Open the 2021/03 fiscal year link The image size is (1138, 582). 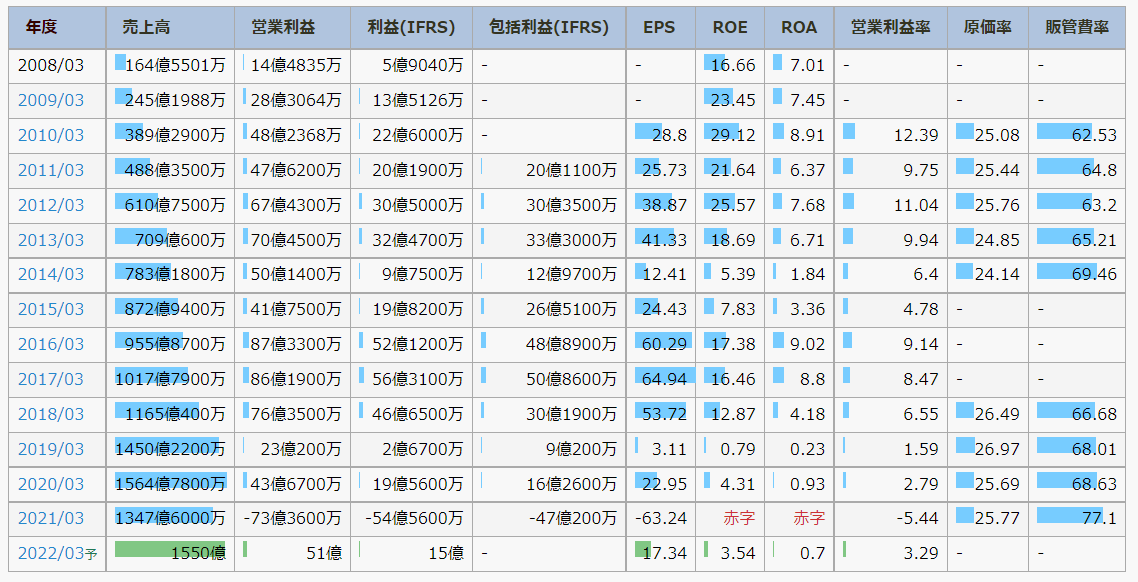[51, 518]
